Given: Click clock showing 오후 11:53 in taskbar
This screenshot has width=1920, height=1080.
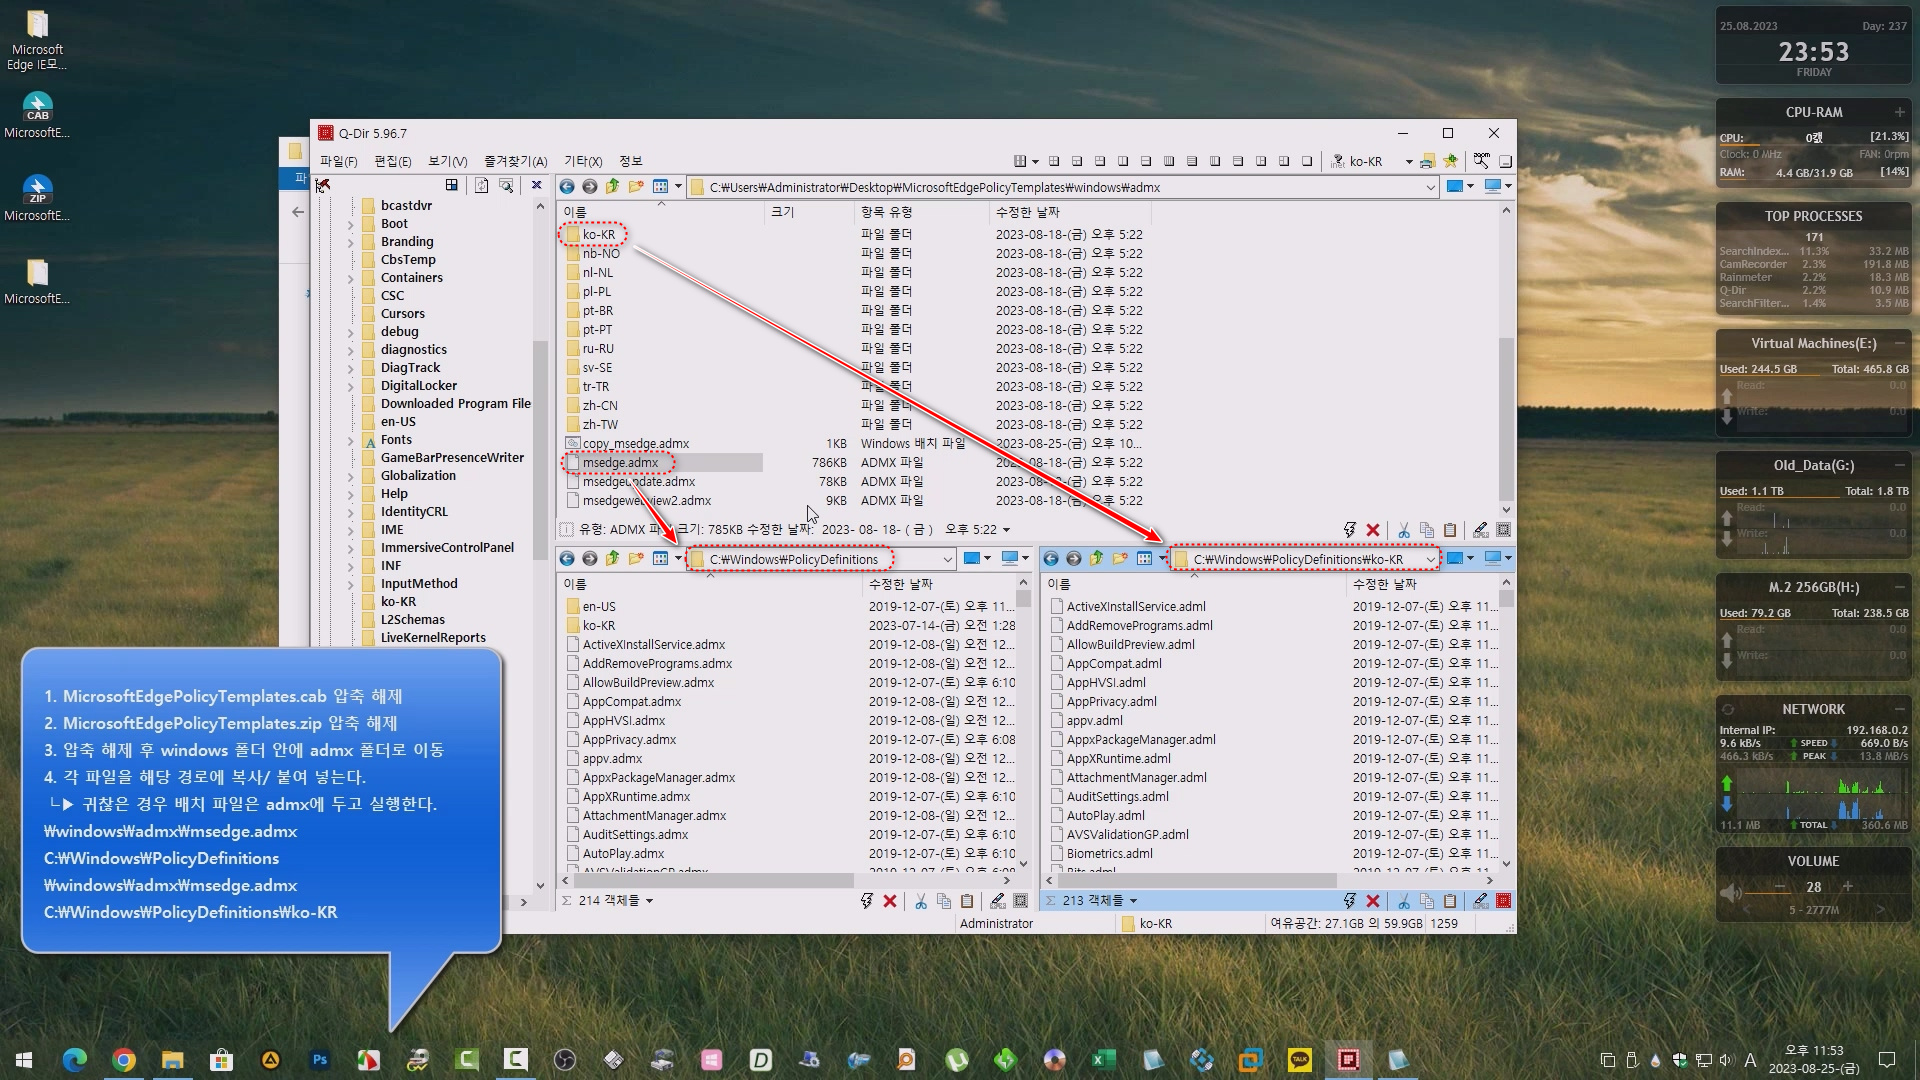Looking at the screenshot, I should pyautogui.click(x=1814, y=1060).
